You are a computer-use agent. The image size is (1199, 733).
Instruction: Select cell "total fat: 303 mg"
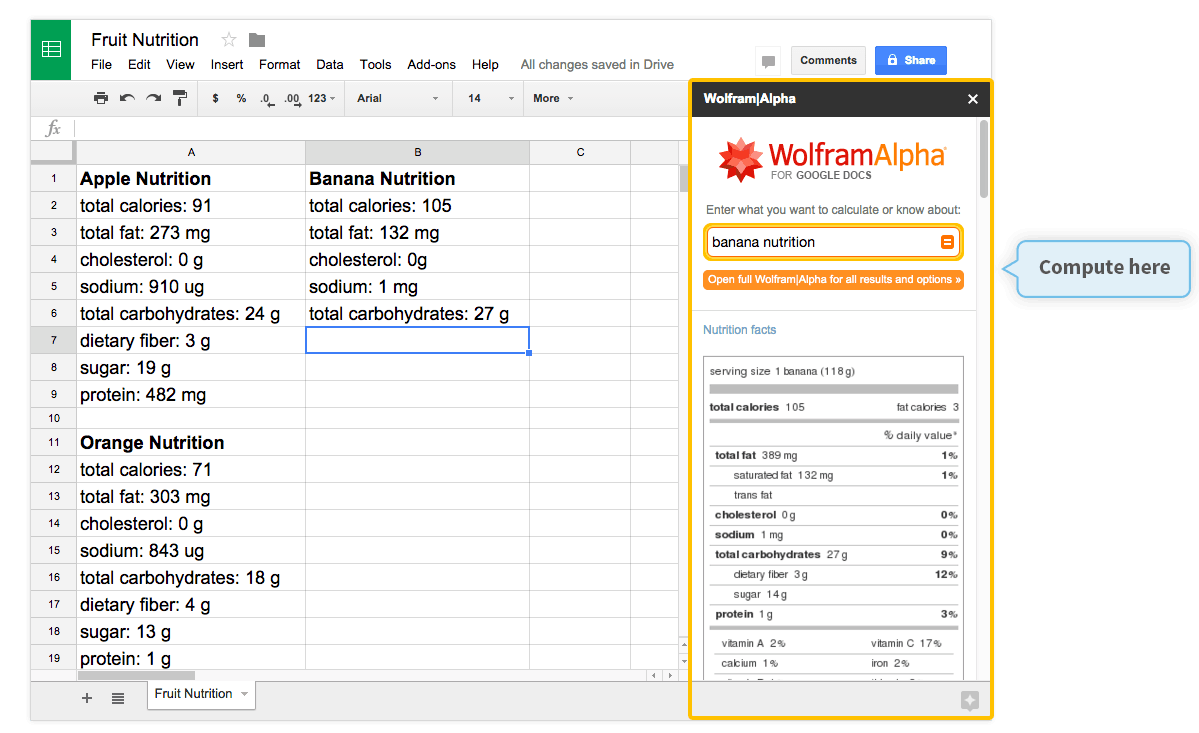[191, 497]
